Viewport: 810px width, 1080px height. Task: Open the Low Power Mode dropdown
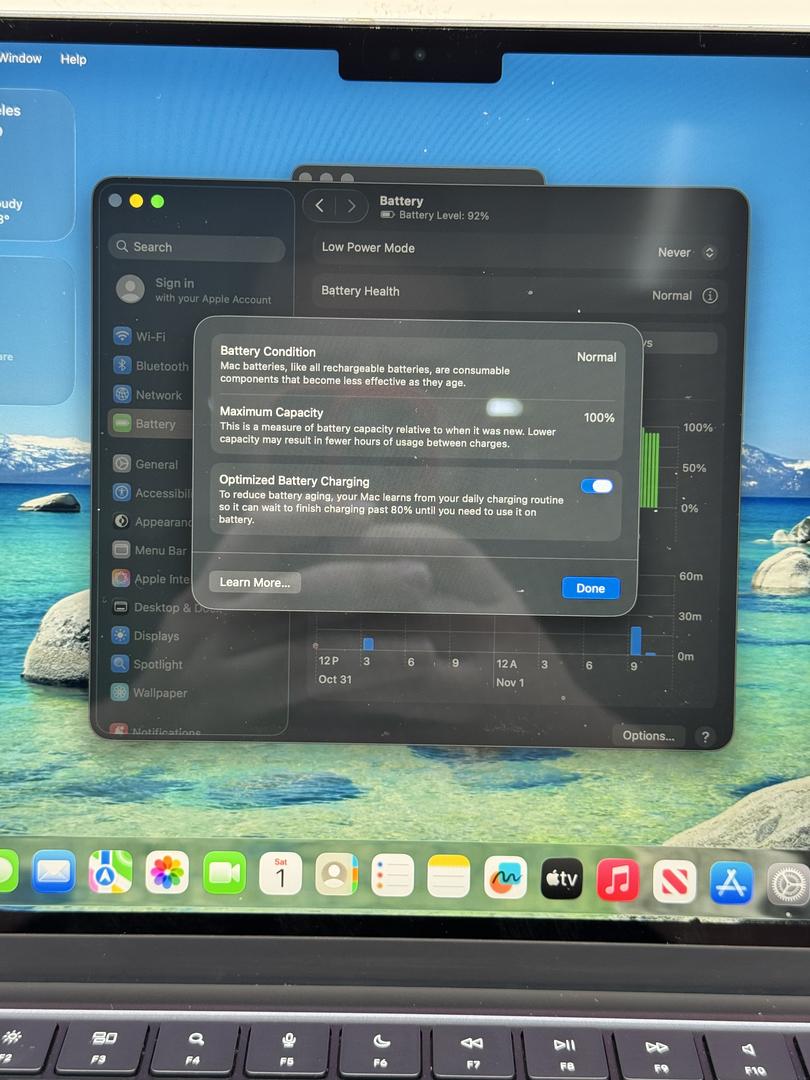687,253
